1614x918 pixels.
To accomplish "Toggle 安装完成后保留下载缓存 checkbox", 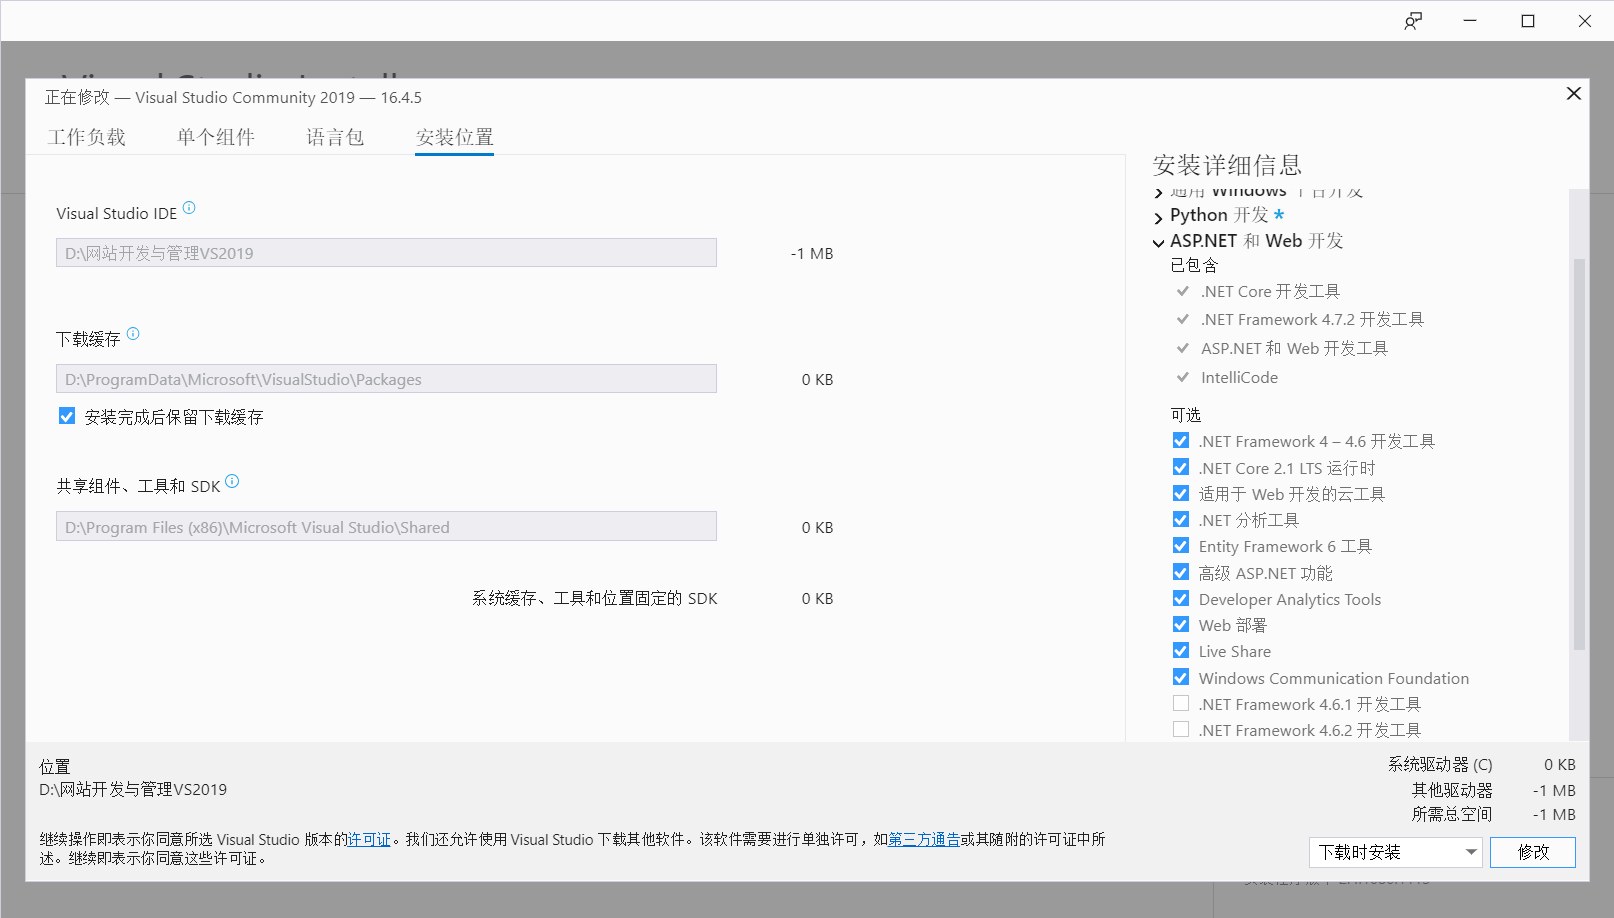I will [x=67, y=416].
